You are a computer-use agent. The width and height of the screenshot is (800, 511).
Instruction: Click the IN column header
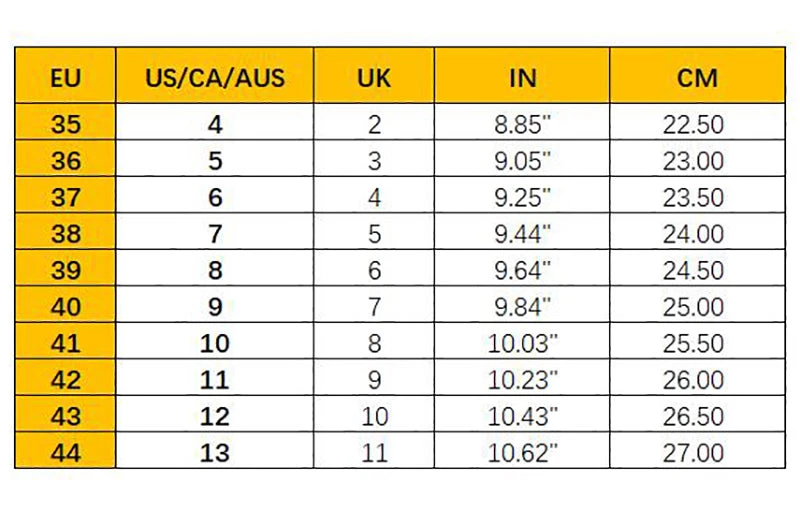522,77
